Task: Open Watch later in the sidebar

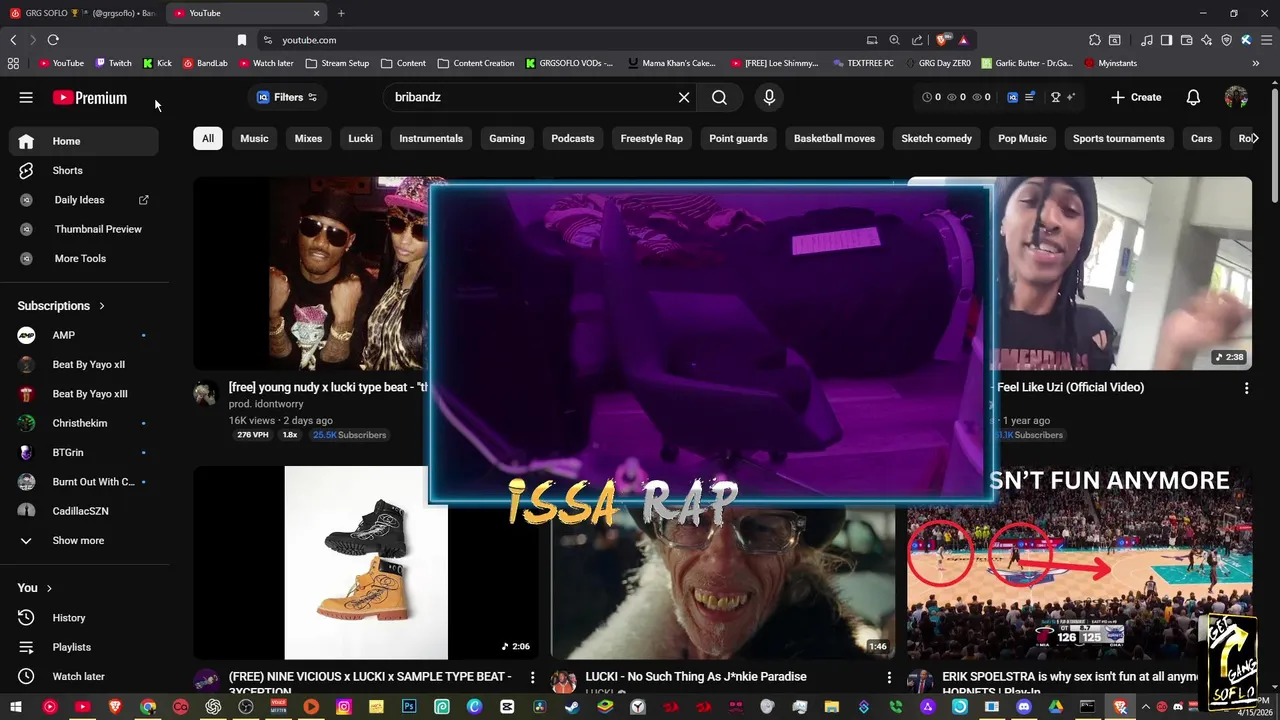Action: click(84, 676)
